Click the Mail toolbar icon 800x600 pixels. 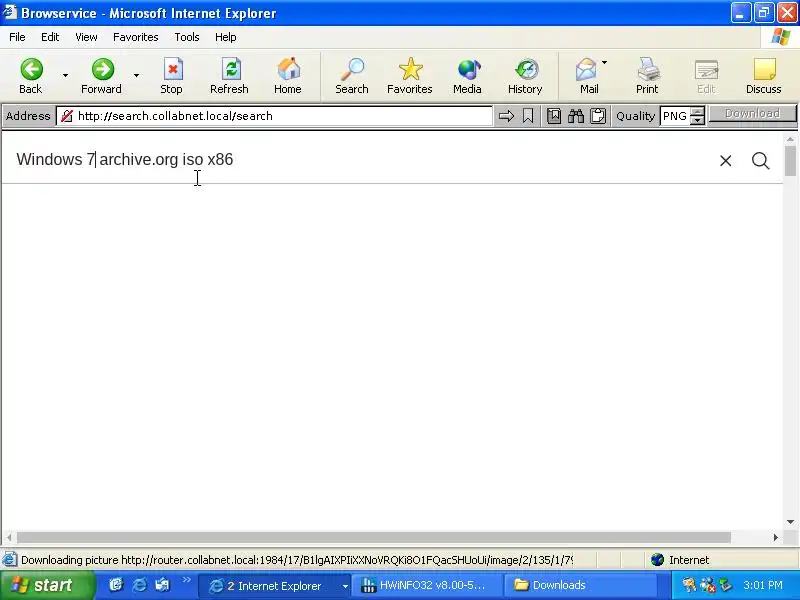pyautogui.click(x=587, y=76)
